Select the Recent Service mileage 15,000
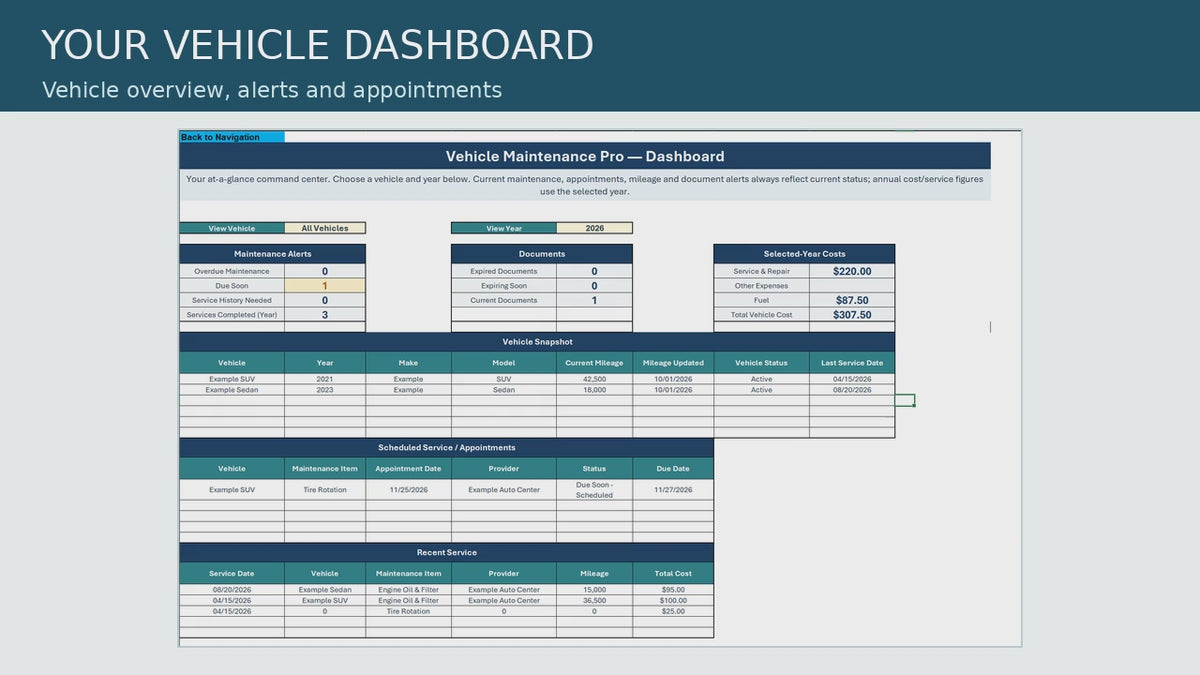 (594, 590)
